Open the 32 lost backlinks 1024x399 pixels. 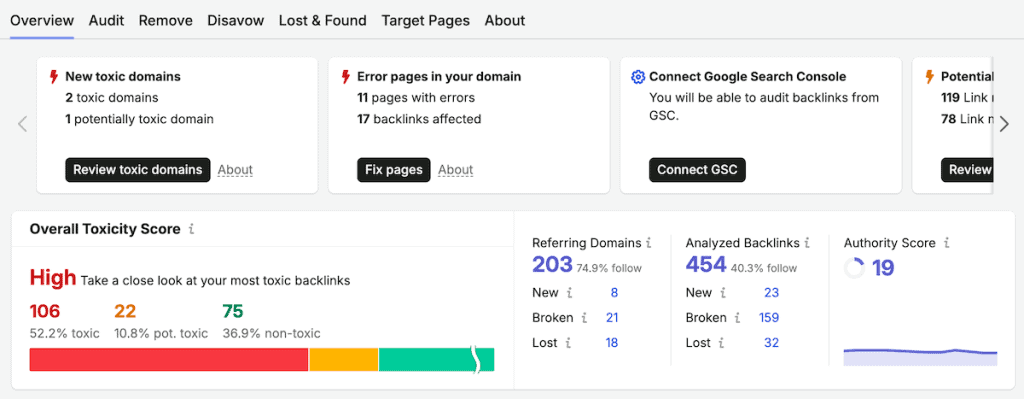tap(771, 343)
